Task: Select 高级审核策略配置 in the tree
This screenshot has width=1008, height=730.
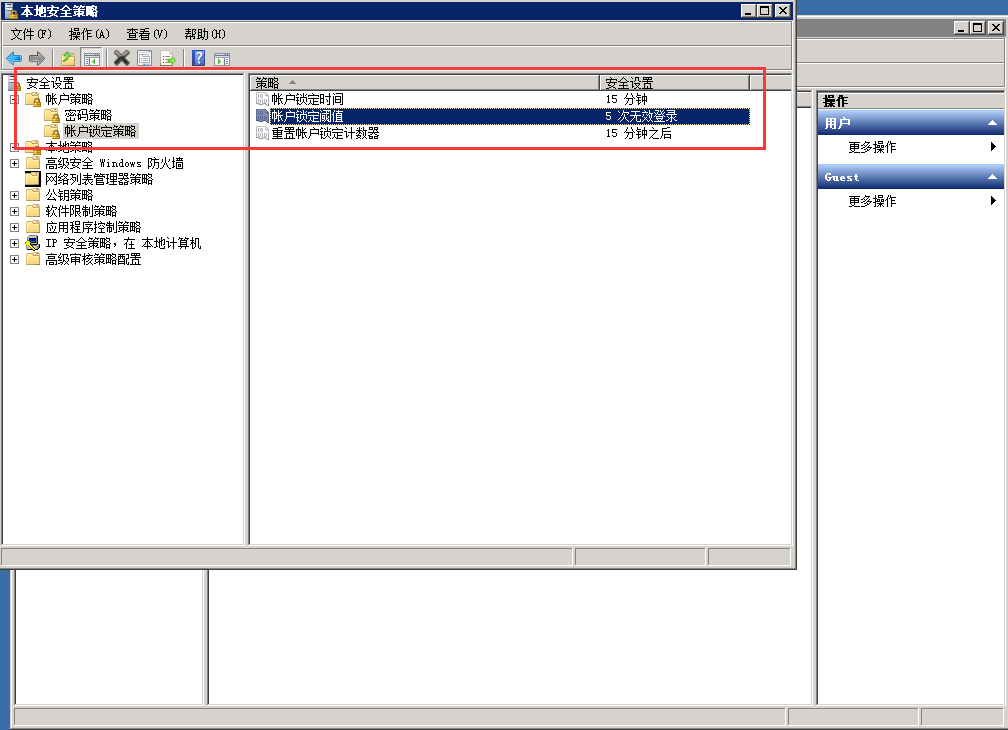Action: tap(93, 259)
